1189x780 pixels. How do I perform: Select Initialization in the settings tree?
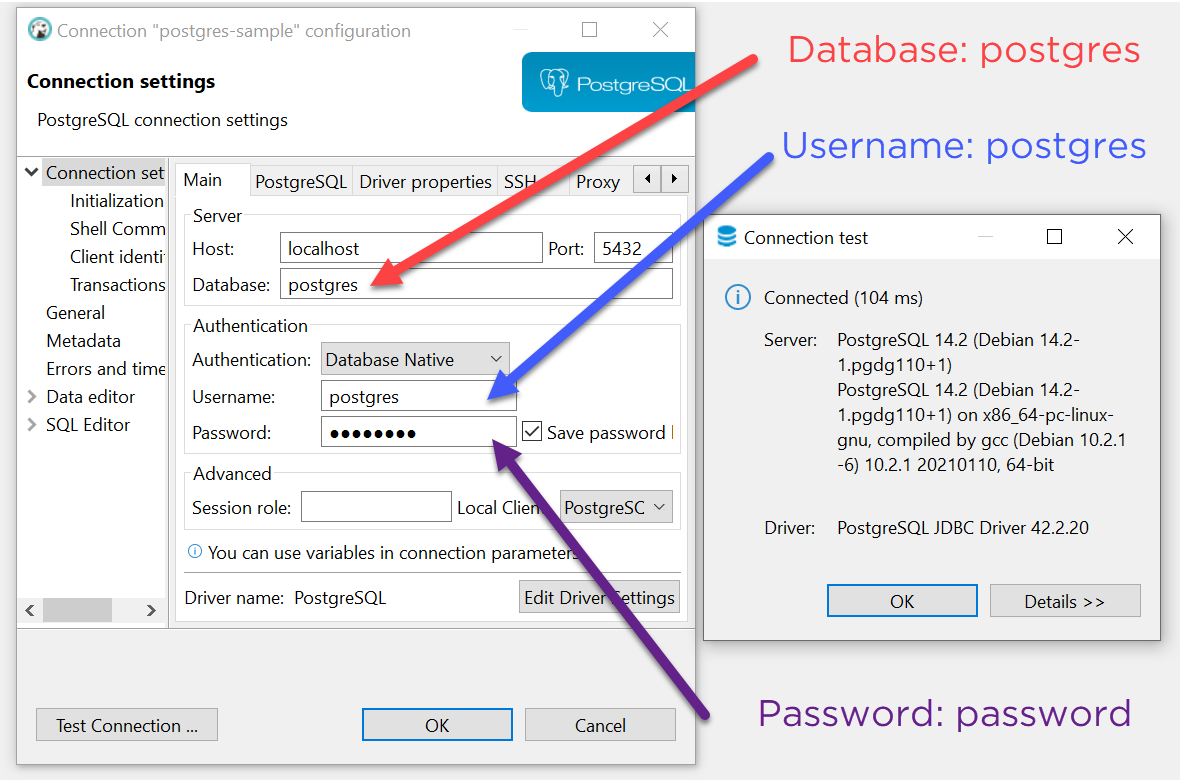click(x=117, y=201)
